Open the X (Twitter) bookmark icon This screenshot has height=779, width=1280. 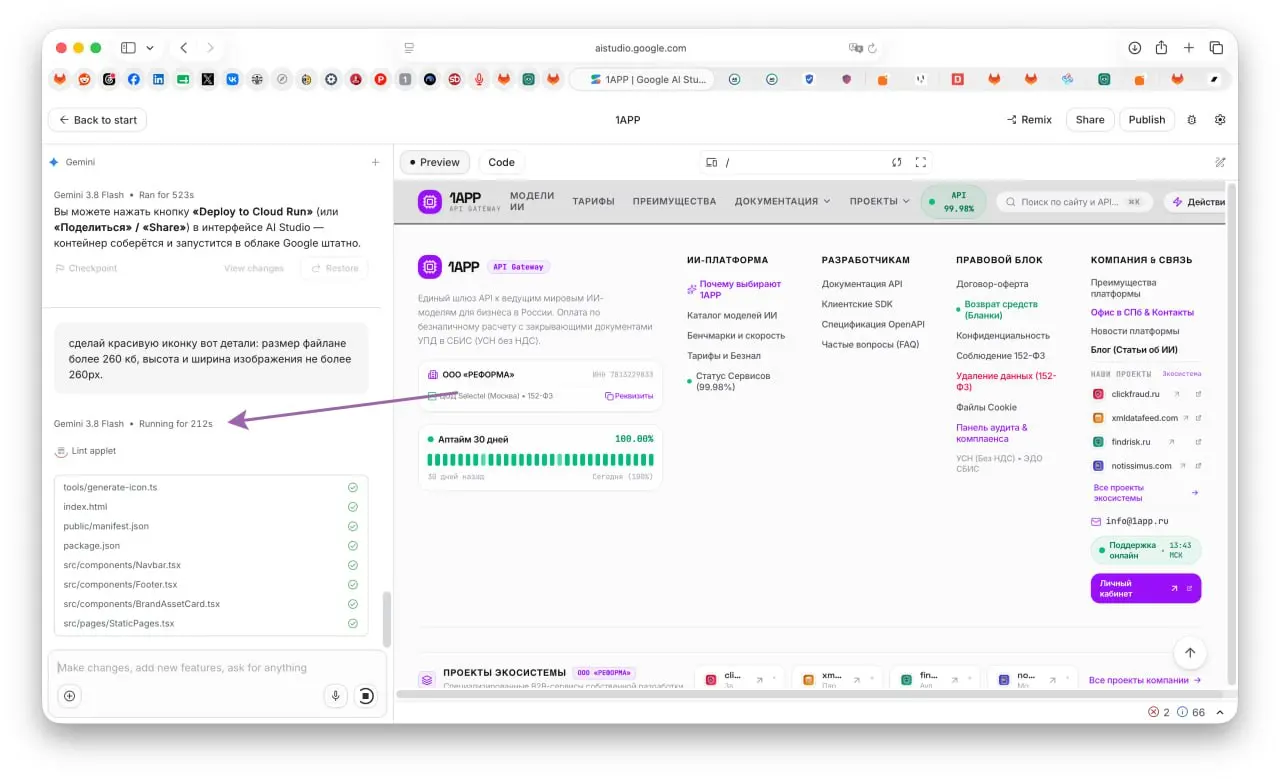pos(208,79)
